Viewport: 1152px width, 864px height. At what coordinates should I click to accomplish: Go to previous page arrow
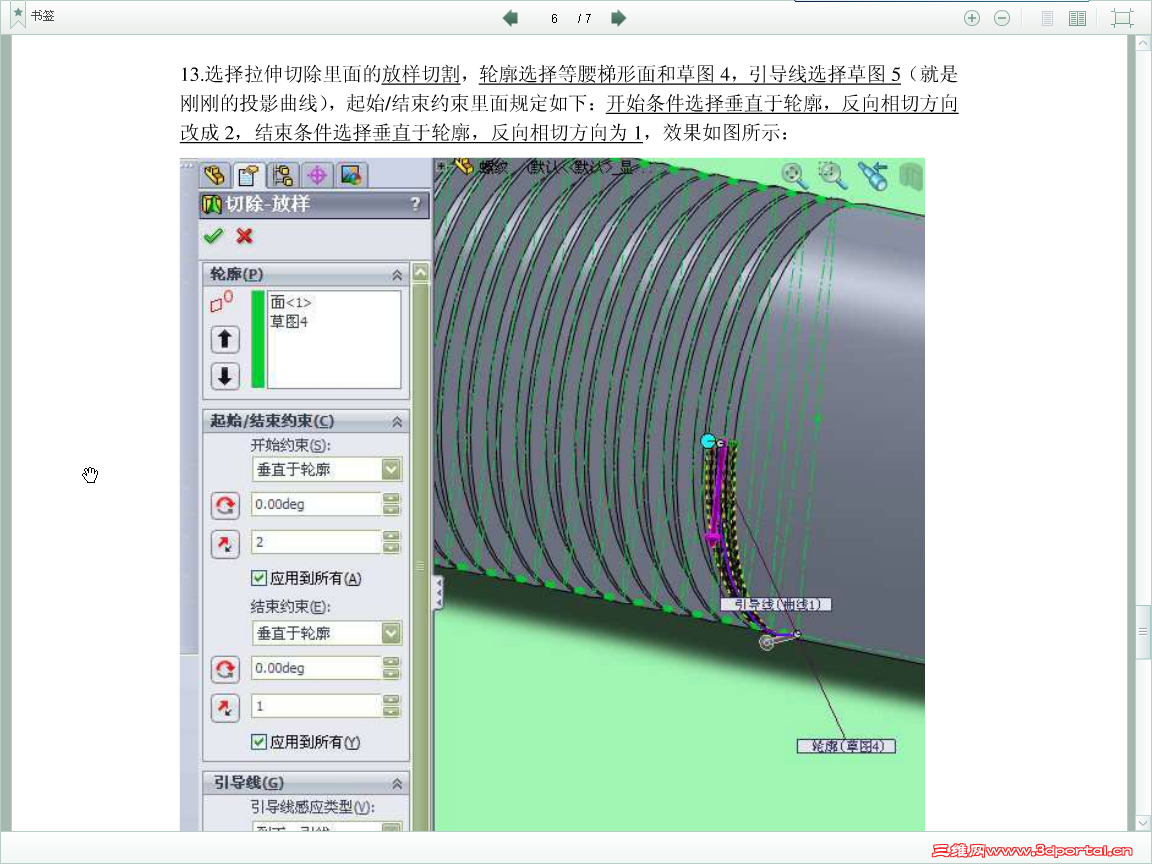coord(510,18)
